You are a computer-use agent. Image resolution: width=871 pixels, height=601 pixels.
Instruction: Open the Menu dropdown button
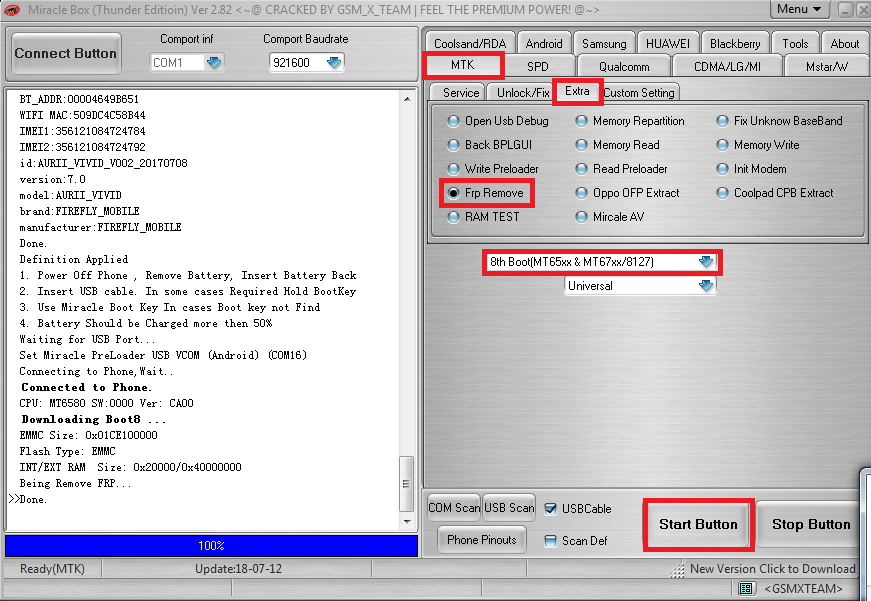pyautogui.click(x=799, y=9)
